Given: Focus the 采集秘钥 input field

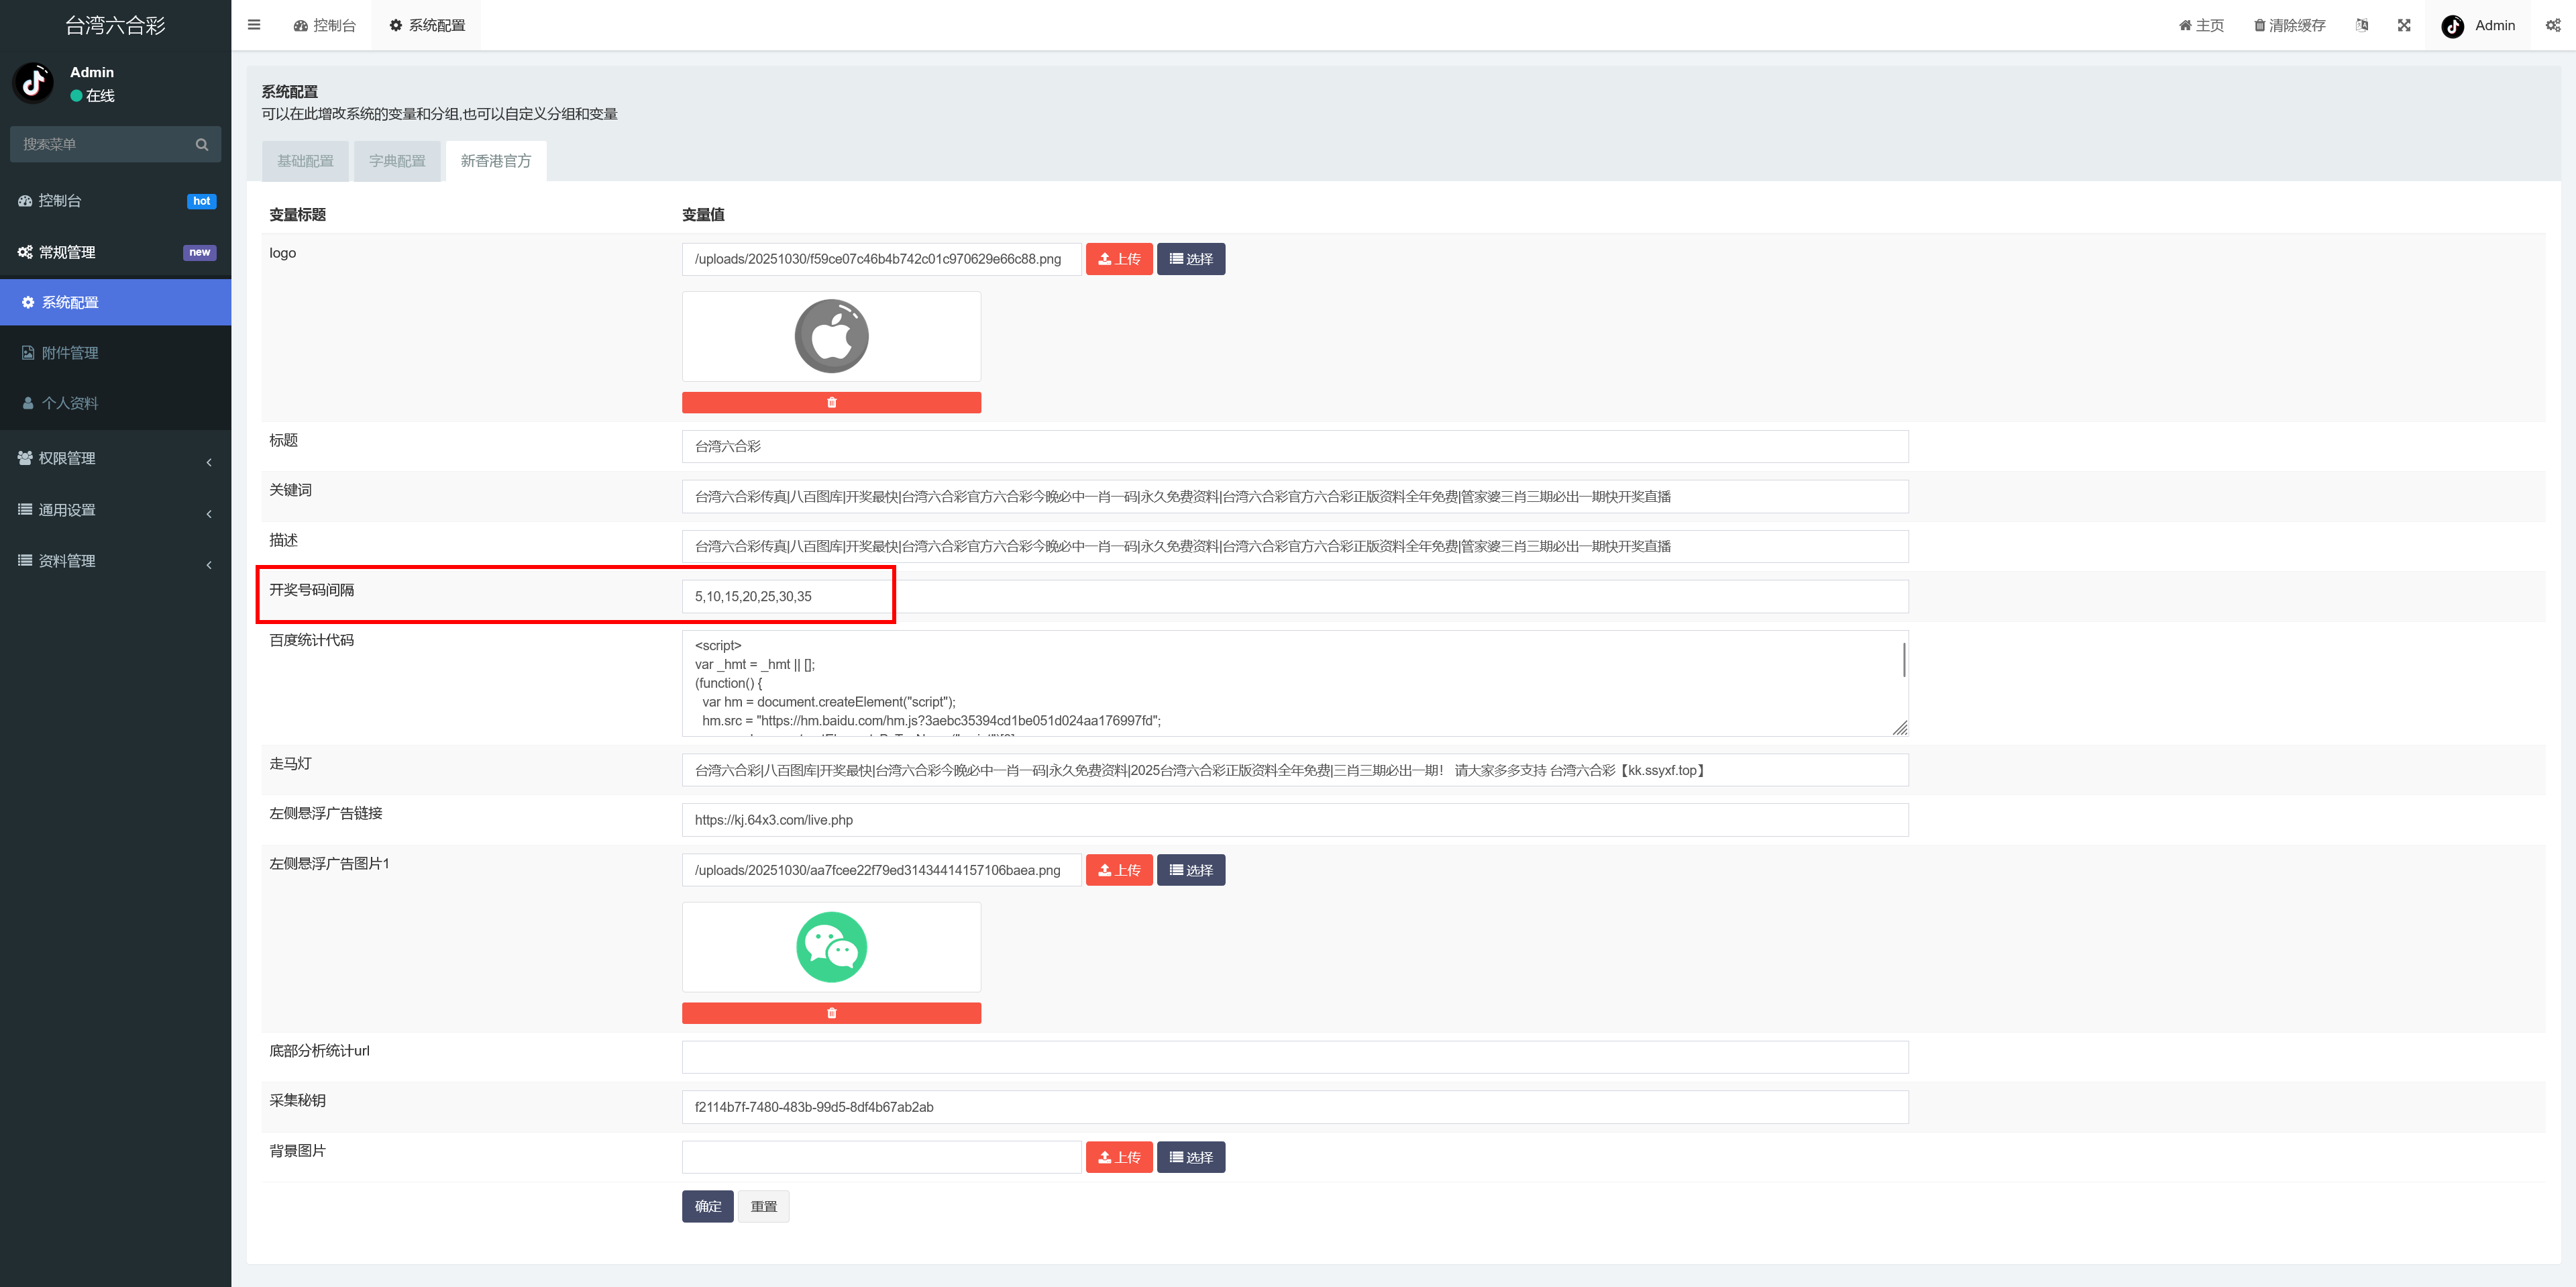Looking at the screenshot, I should click(x=1295, y=1107).
